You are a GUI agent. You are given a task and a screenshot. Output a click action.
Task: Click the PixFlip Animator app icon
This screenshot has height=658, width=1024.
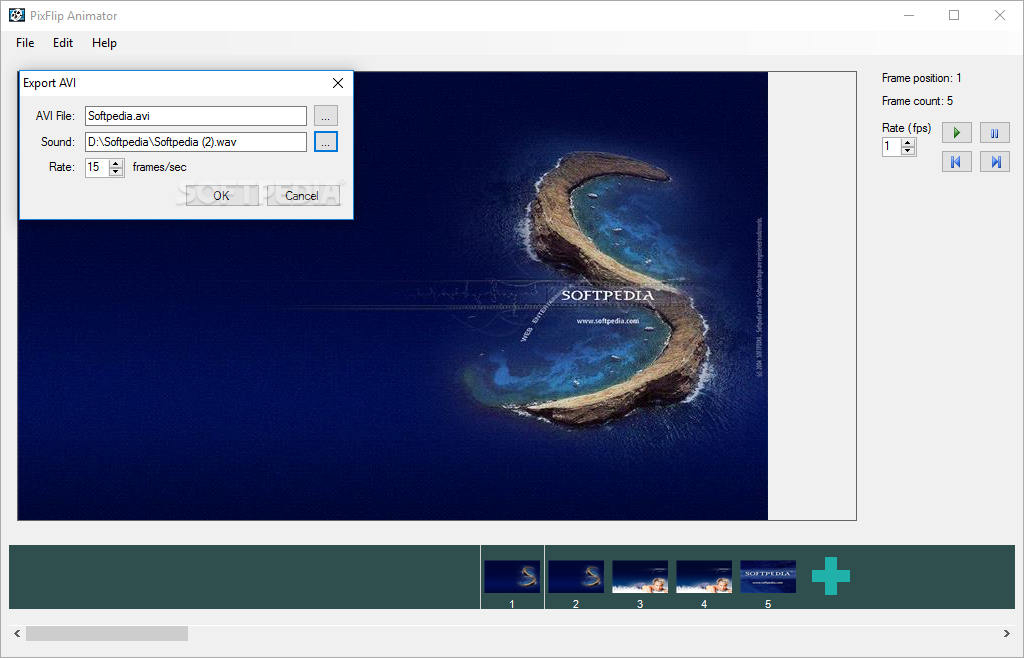pyautogui.click(x=16, y=15)
